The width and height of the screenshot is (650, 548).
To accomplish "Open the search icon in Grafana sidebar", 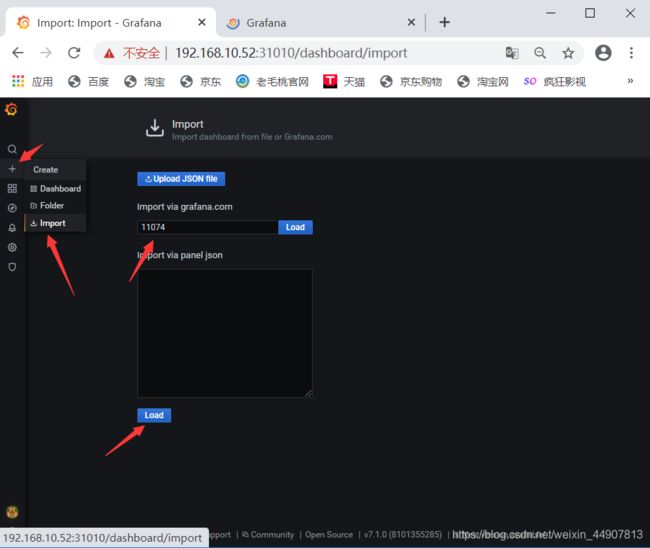I will click(12, 149).
